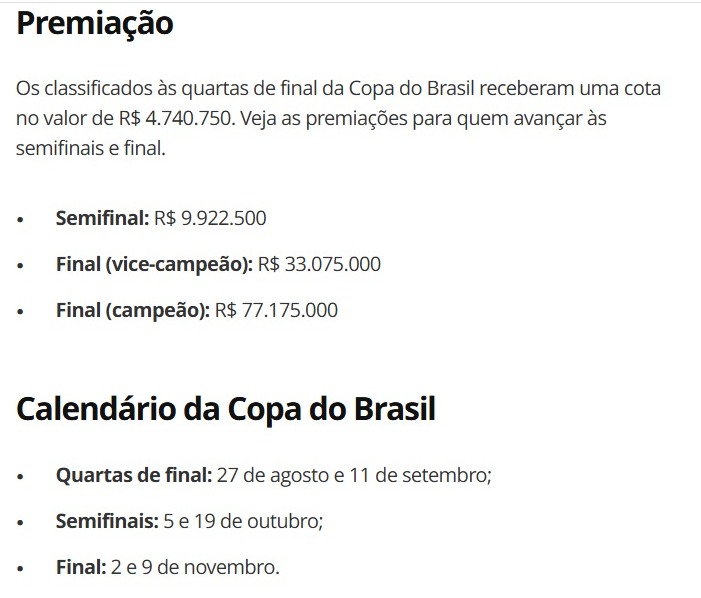Click the Final calendar label
The height and width of the screenshot is (598, 701).
pyautogui.click(x=81, y=567)
